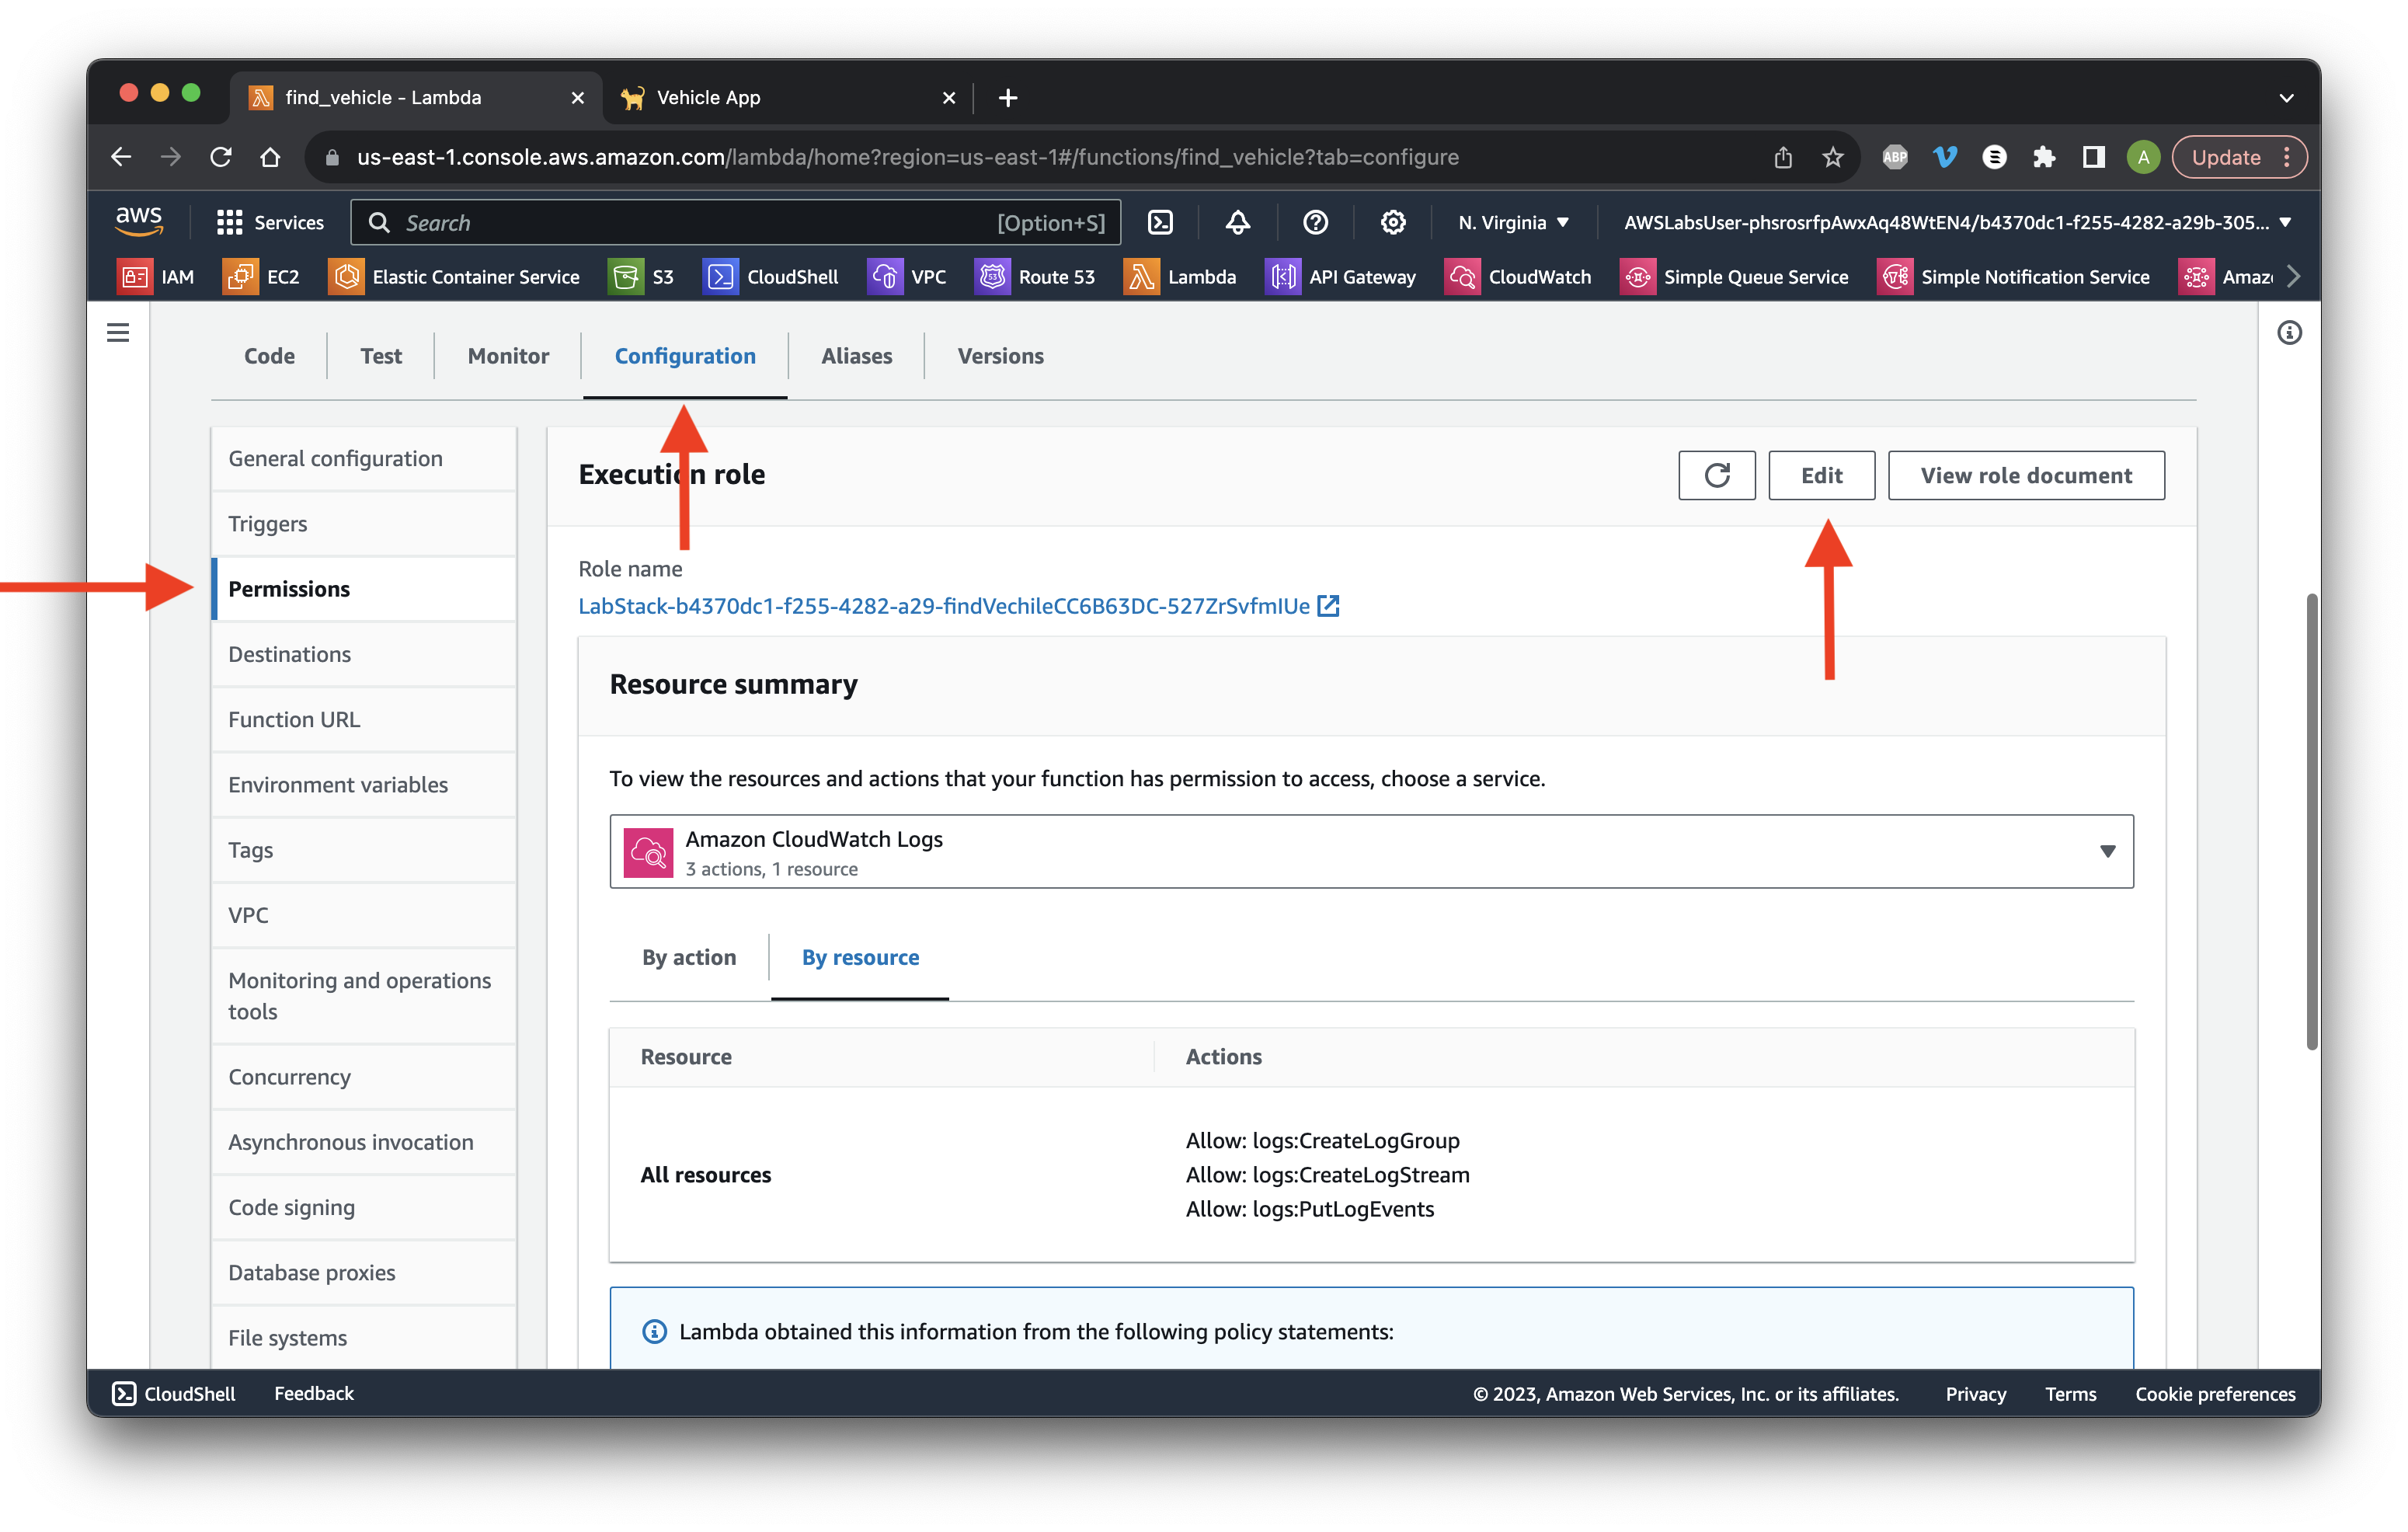
Task: Share this page from the address bar
Action: click(x=1783, y=157)
